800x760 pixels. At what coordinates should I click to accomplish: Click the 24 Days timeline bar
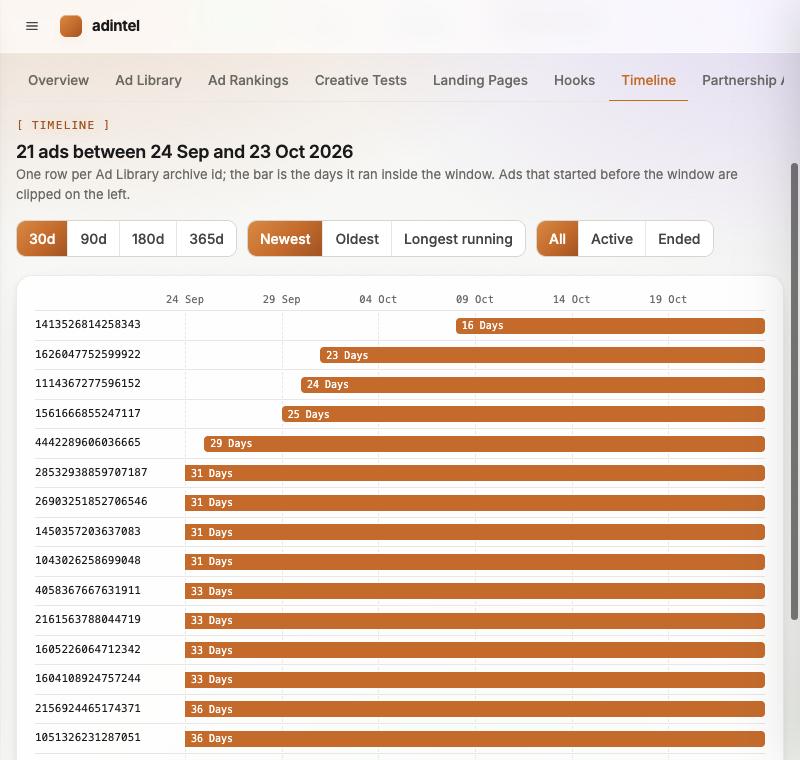coord(533,385)
